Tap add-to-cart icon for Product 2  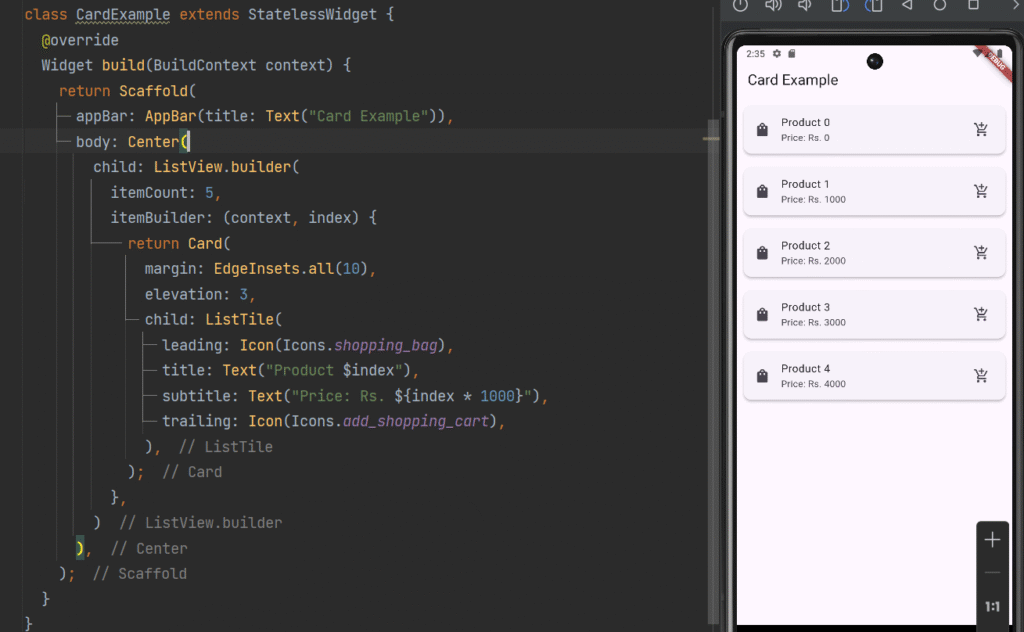[980, 252]
